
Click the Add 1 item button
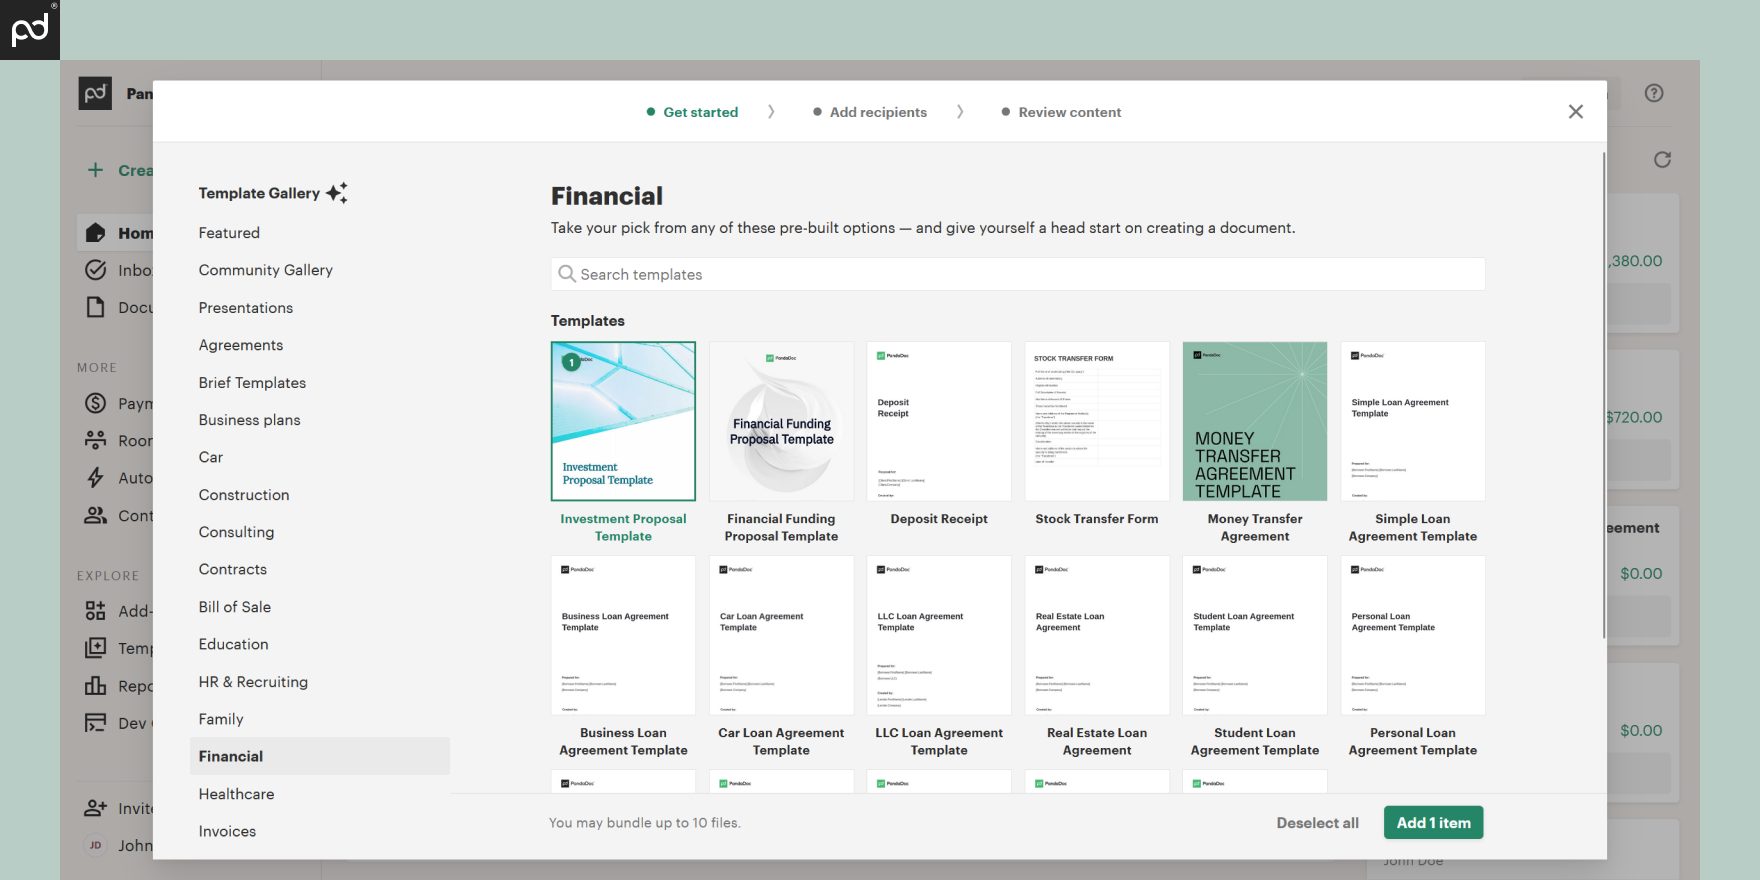[1433, 823]
